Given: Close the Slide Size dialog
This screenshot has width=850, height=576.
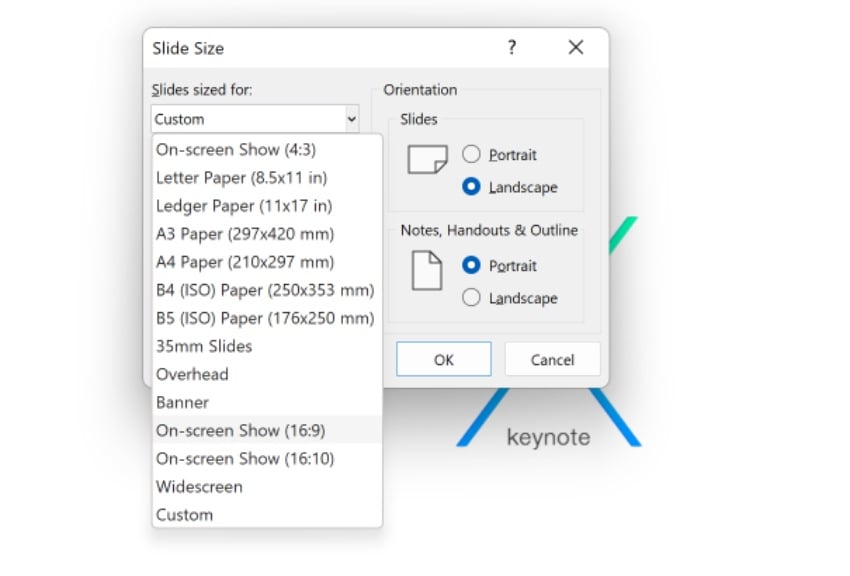Looking at the screenshot, I should [x=575, y=47].
